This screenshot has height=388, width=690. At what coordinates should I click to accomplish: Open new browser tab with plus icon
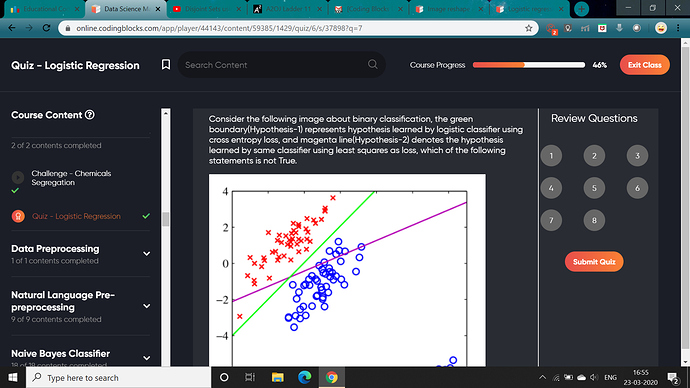click(581, 9)
